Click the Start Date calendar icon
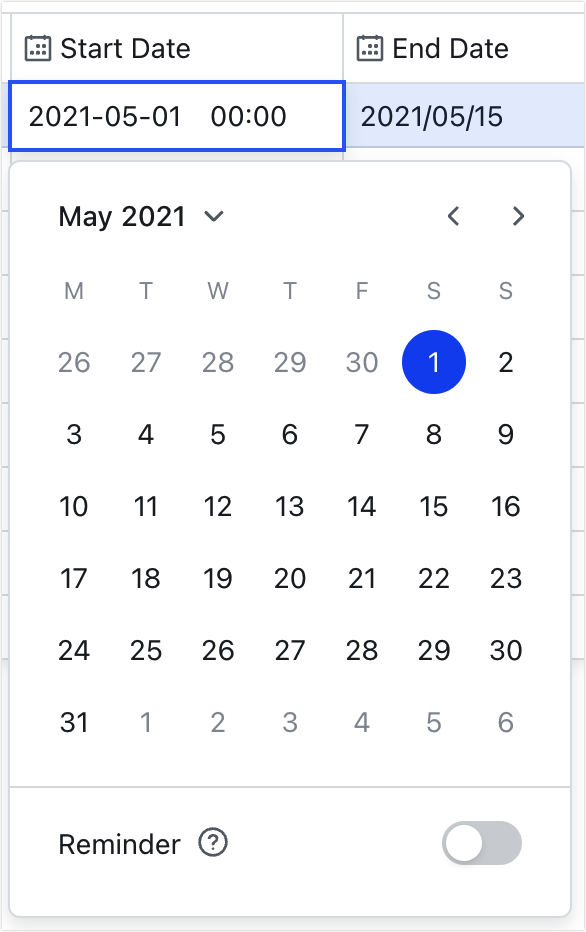The height and width of the screenshot is (932, 586). coord(36,47)
